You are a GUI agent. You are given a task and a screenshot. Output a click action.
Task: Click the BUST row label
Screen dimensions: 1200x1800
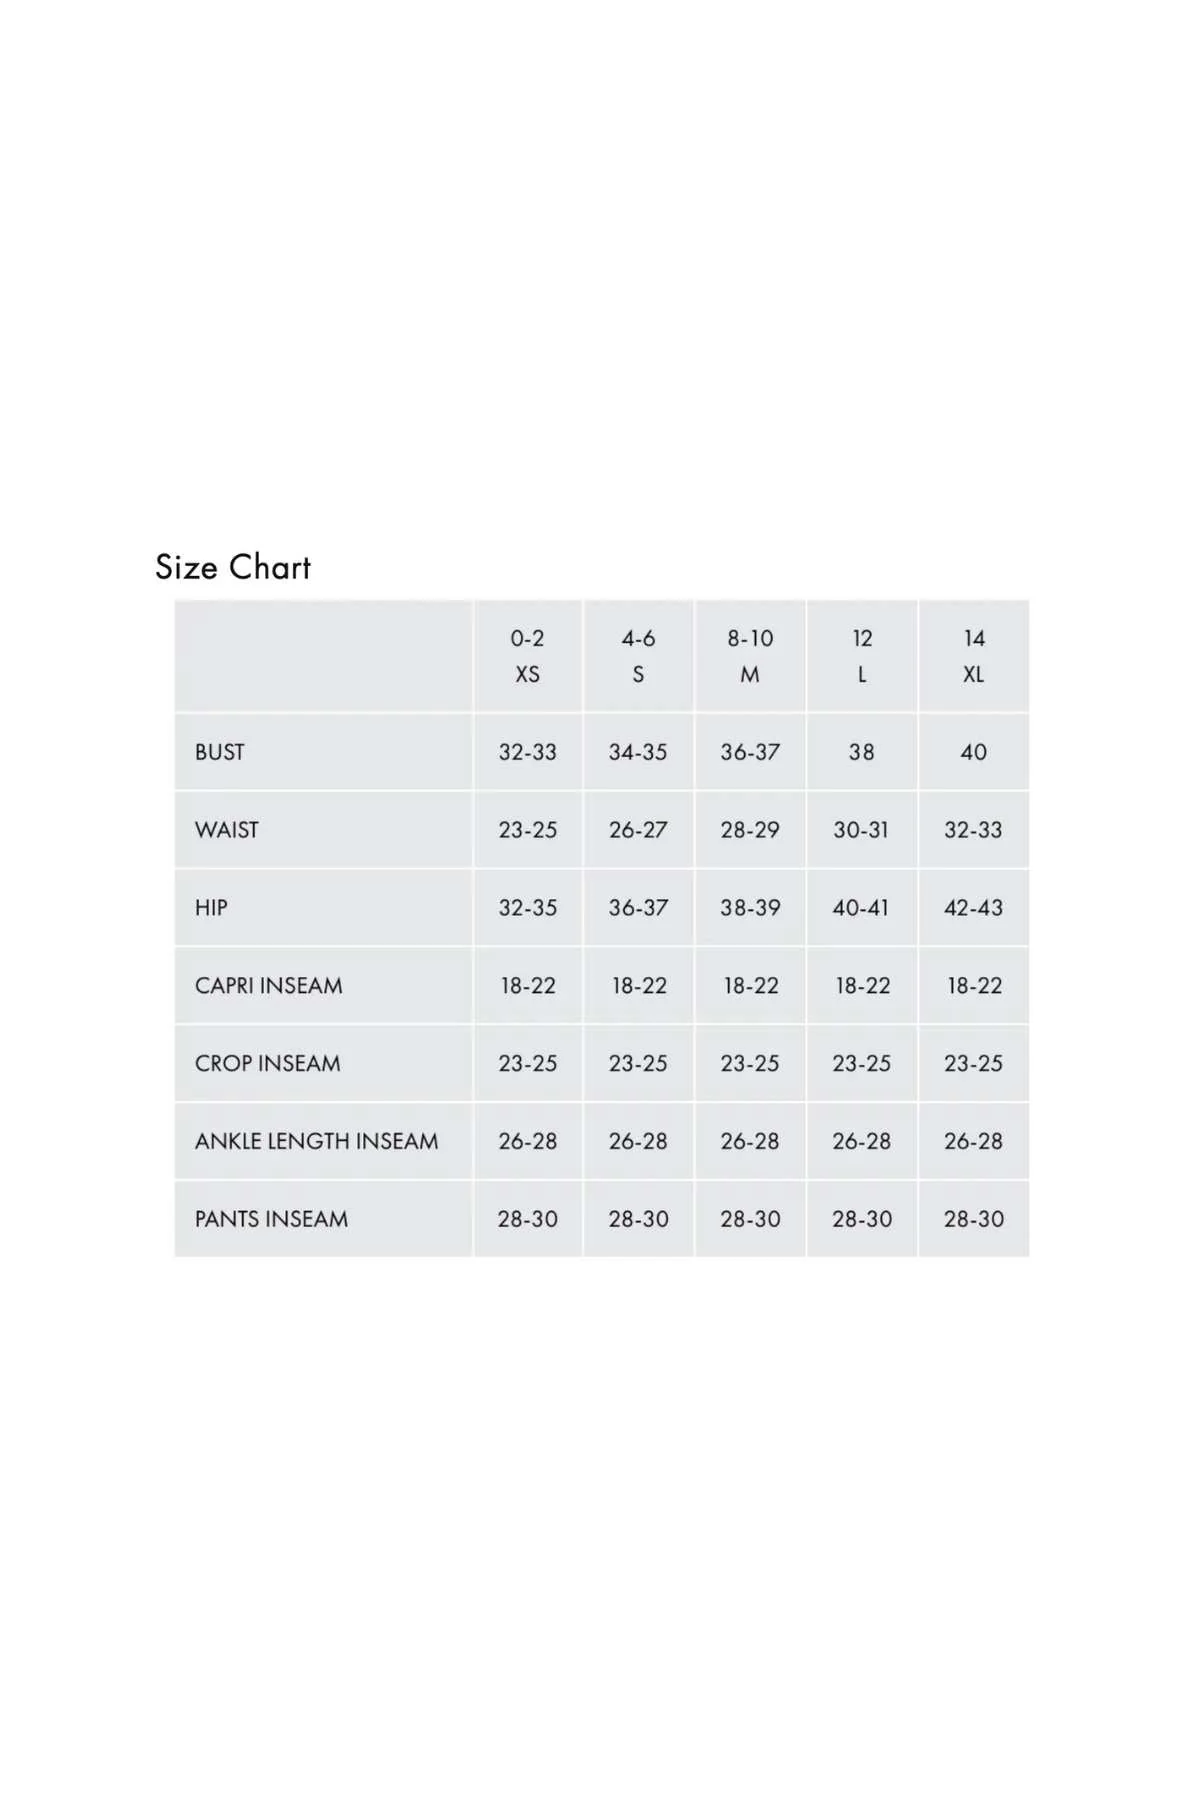coord(220,752)
